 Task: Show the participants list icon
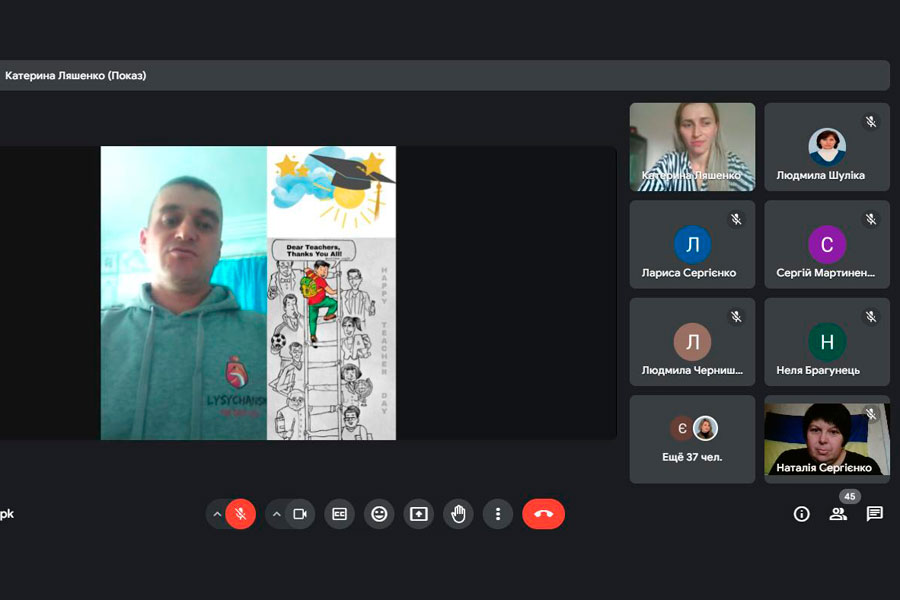[x=838, y=514]
